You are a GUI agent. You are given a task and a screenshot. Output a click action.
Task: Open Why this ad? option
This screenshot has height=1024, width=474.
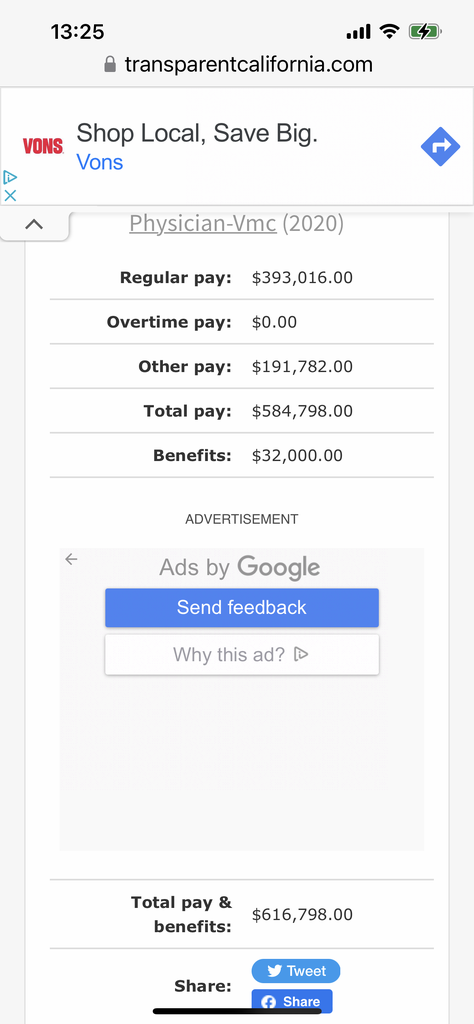pyautogui.click(x=242, y=654)
